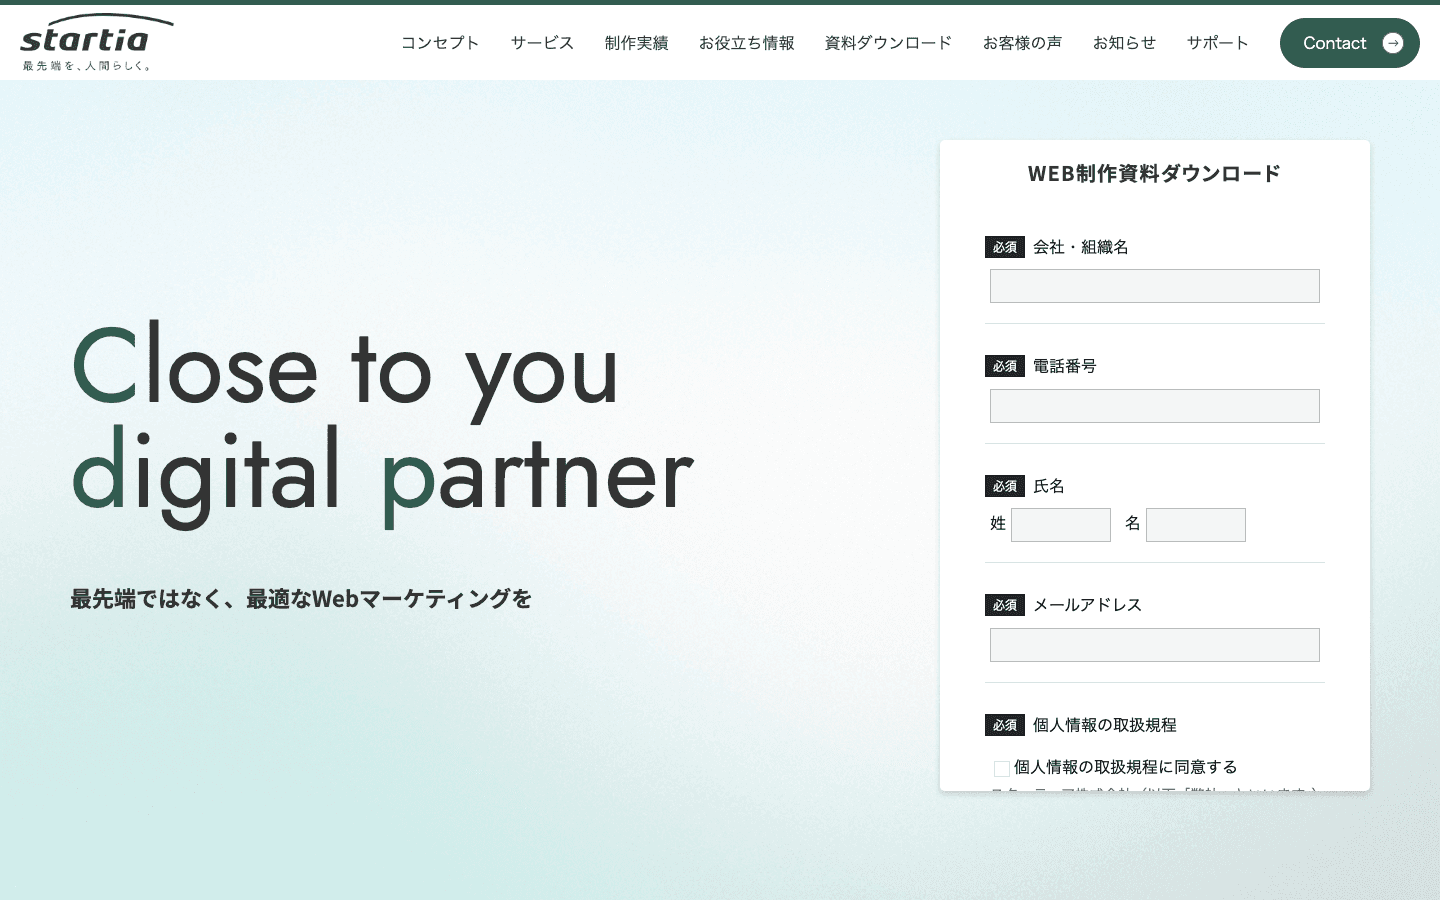Click the 姓 (surname) input box
The height and width of the screenshot is (900, 1440).
pyautogui.click(x=1061, y=525)
